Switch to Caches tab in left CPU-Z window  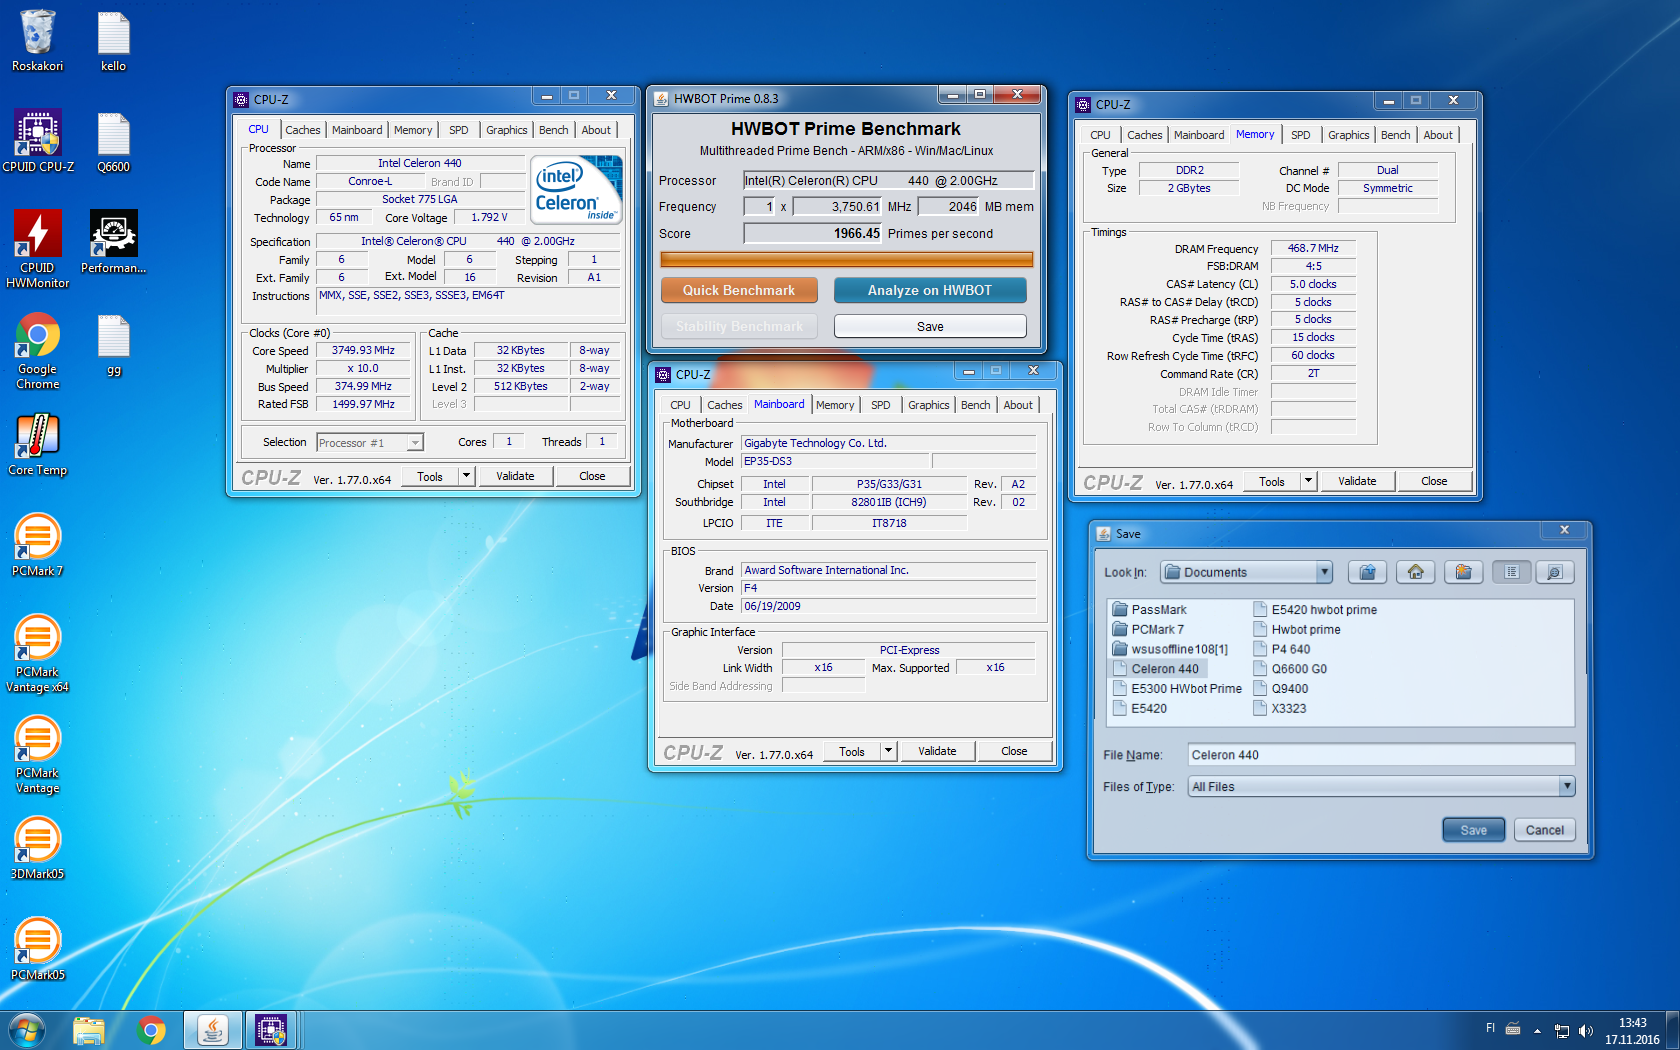(302, 130)
